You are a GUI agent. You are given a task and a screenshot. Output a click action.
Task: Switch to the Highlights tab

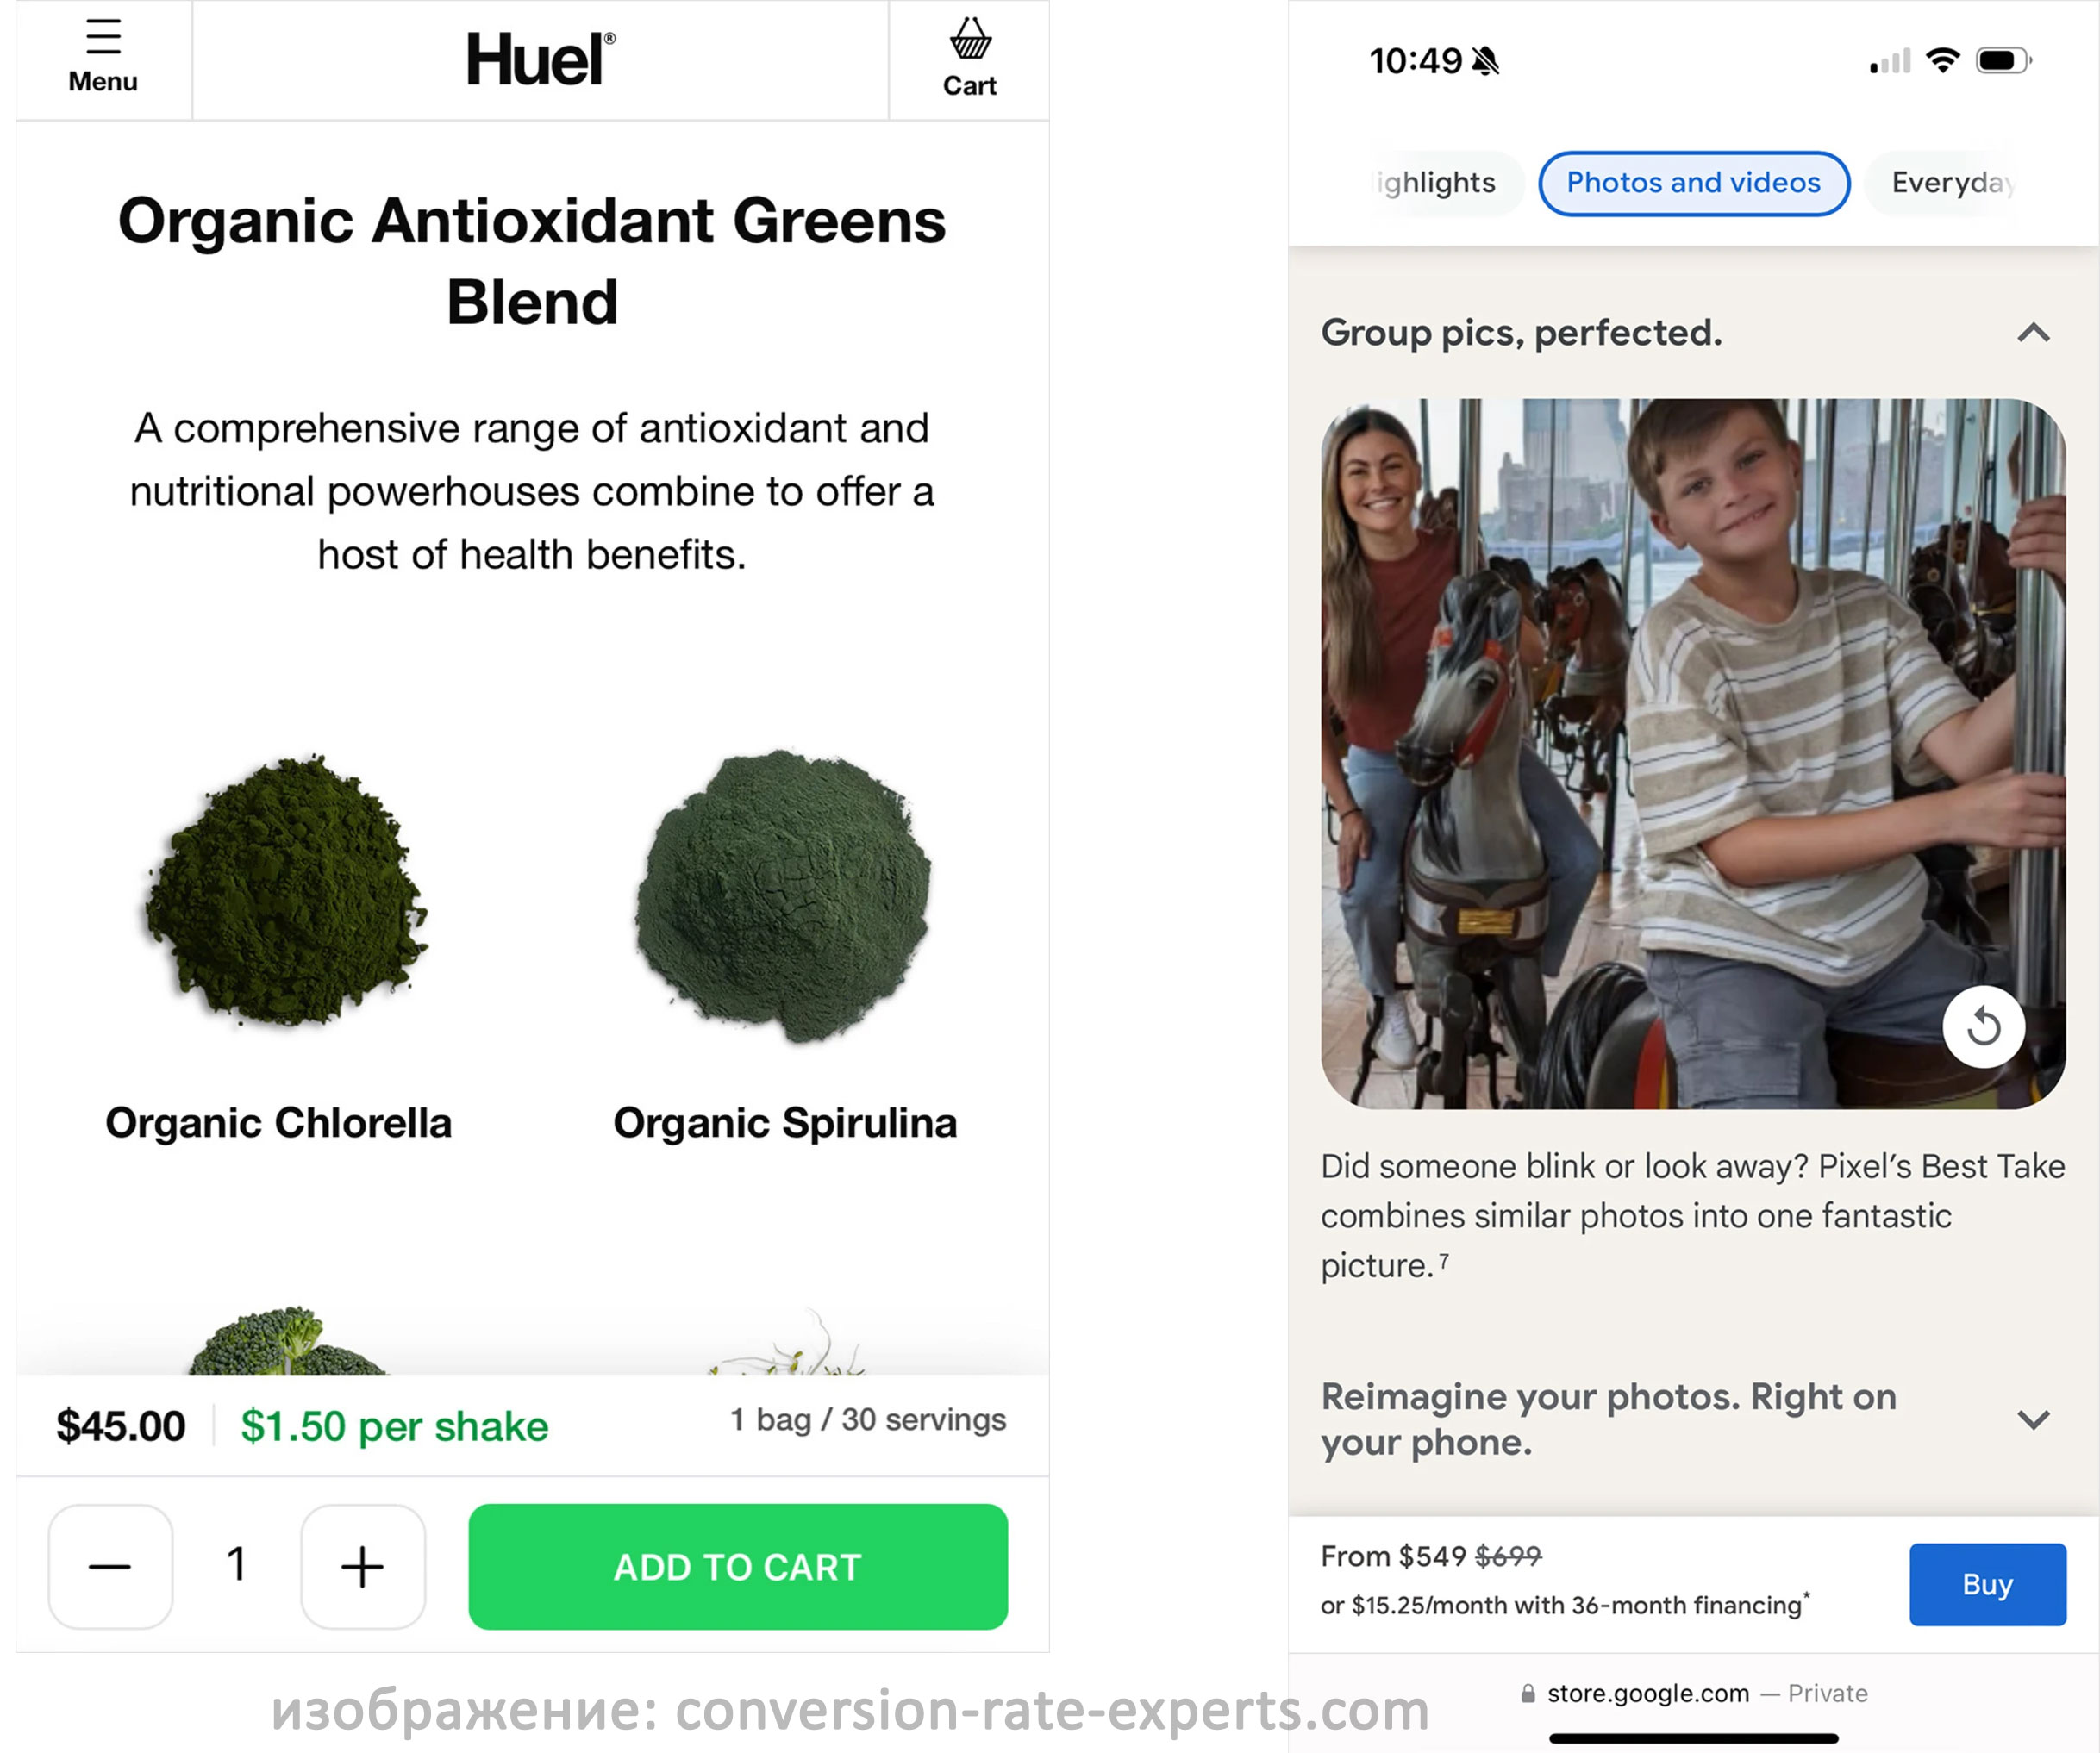[1435, 183]
